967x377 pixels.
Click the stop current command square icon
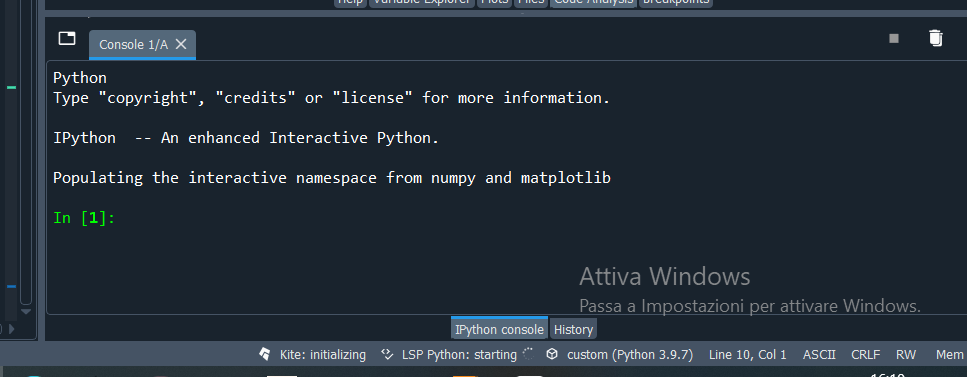pyautogui.click(x=894, y=38)
